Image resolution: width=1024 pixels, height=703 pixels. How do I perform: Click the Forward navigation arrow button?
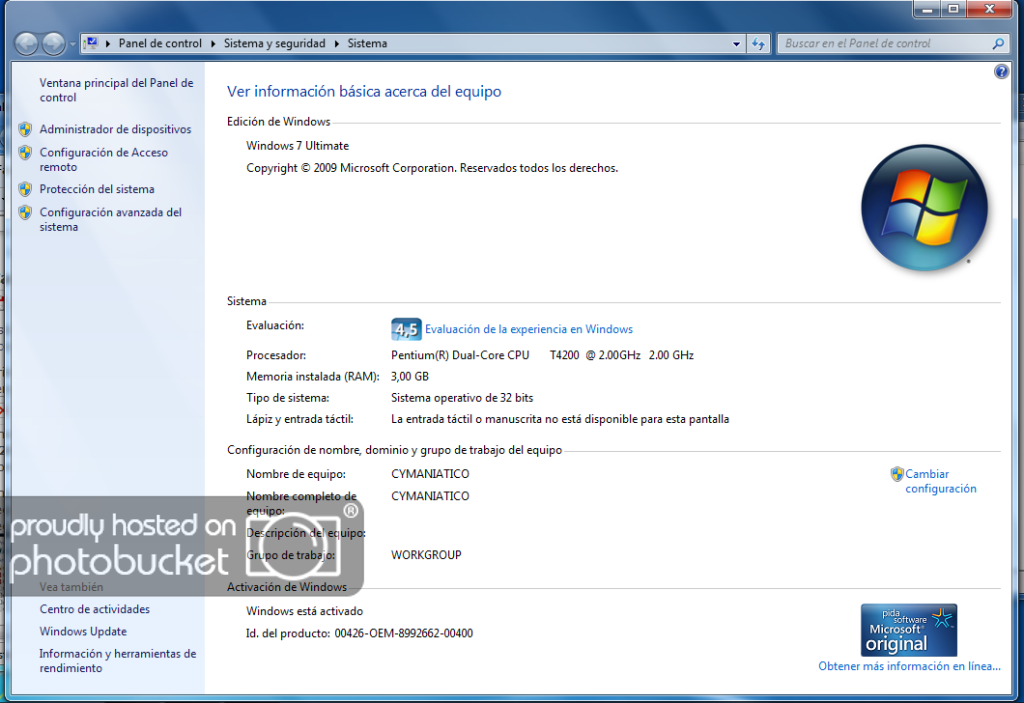click(54, 44)
